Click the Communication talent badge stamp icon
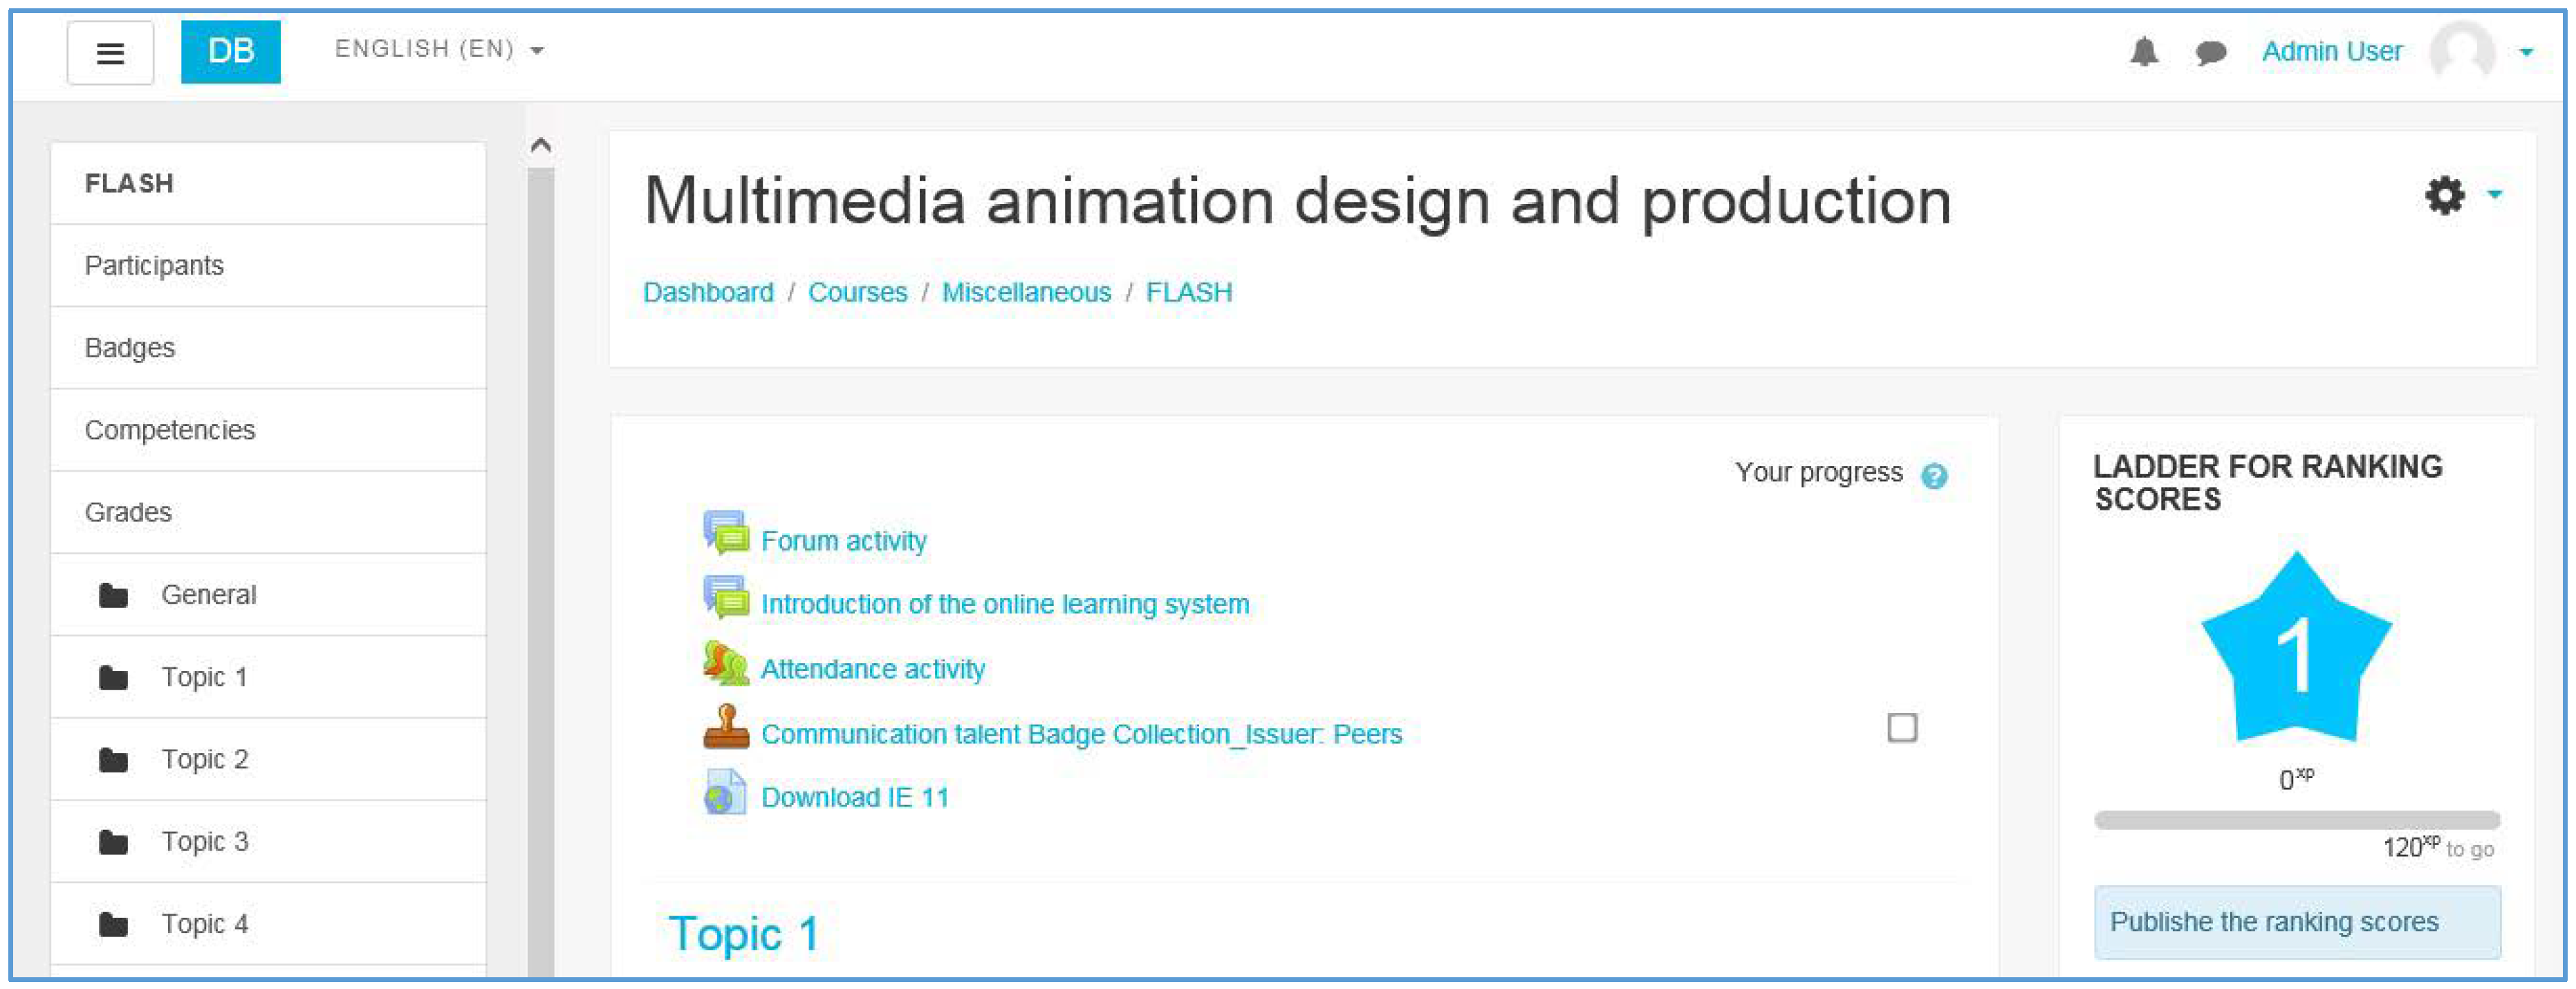The image size is (2576, 989). point(726,727)
